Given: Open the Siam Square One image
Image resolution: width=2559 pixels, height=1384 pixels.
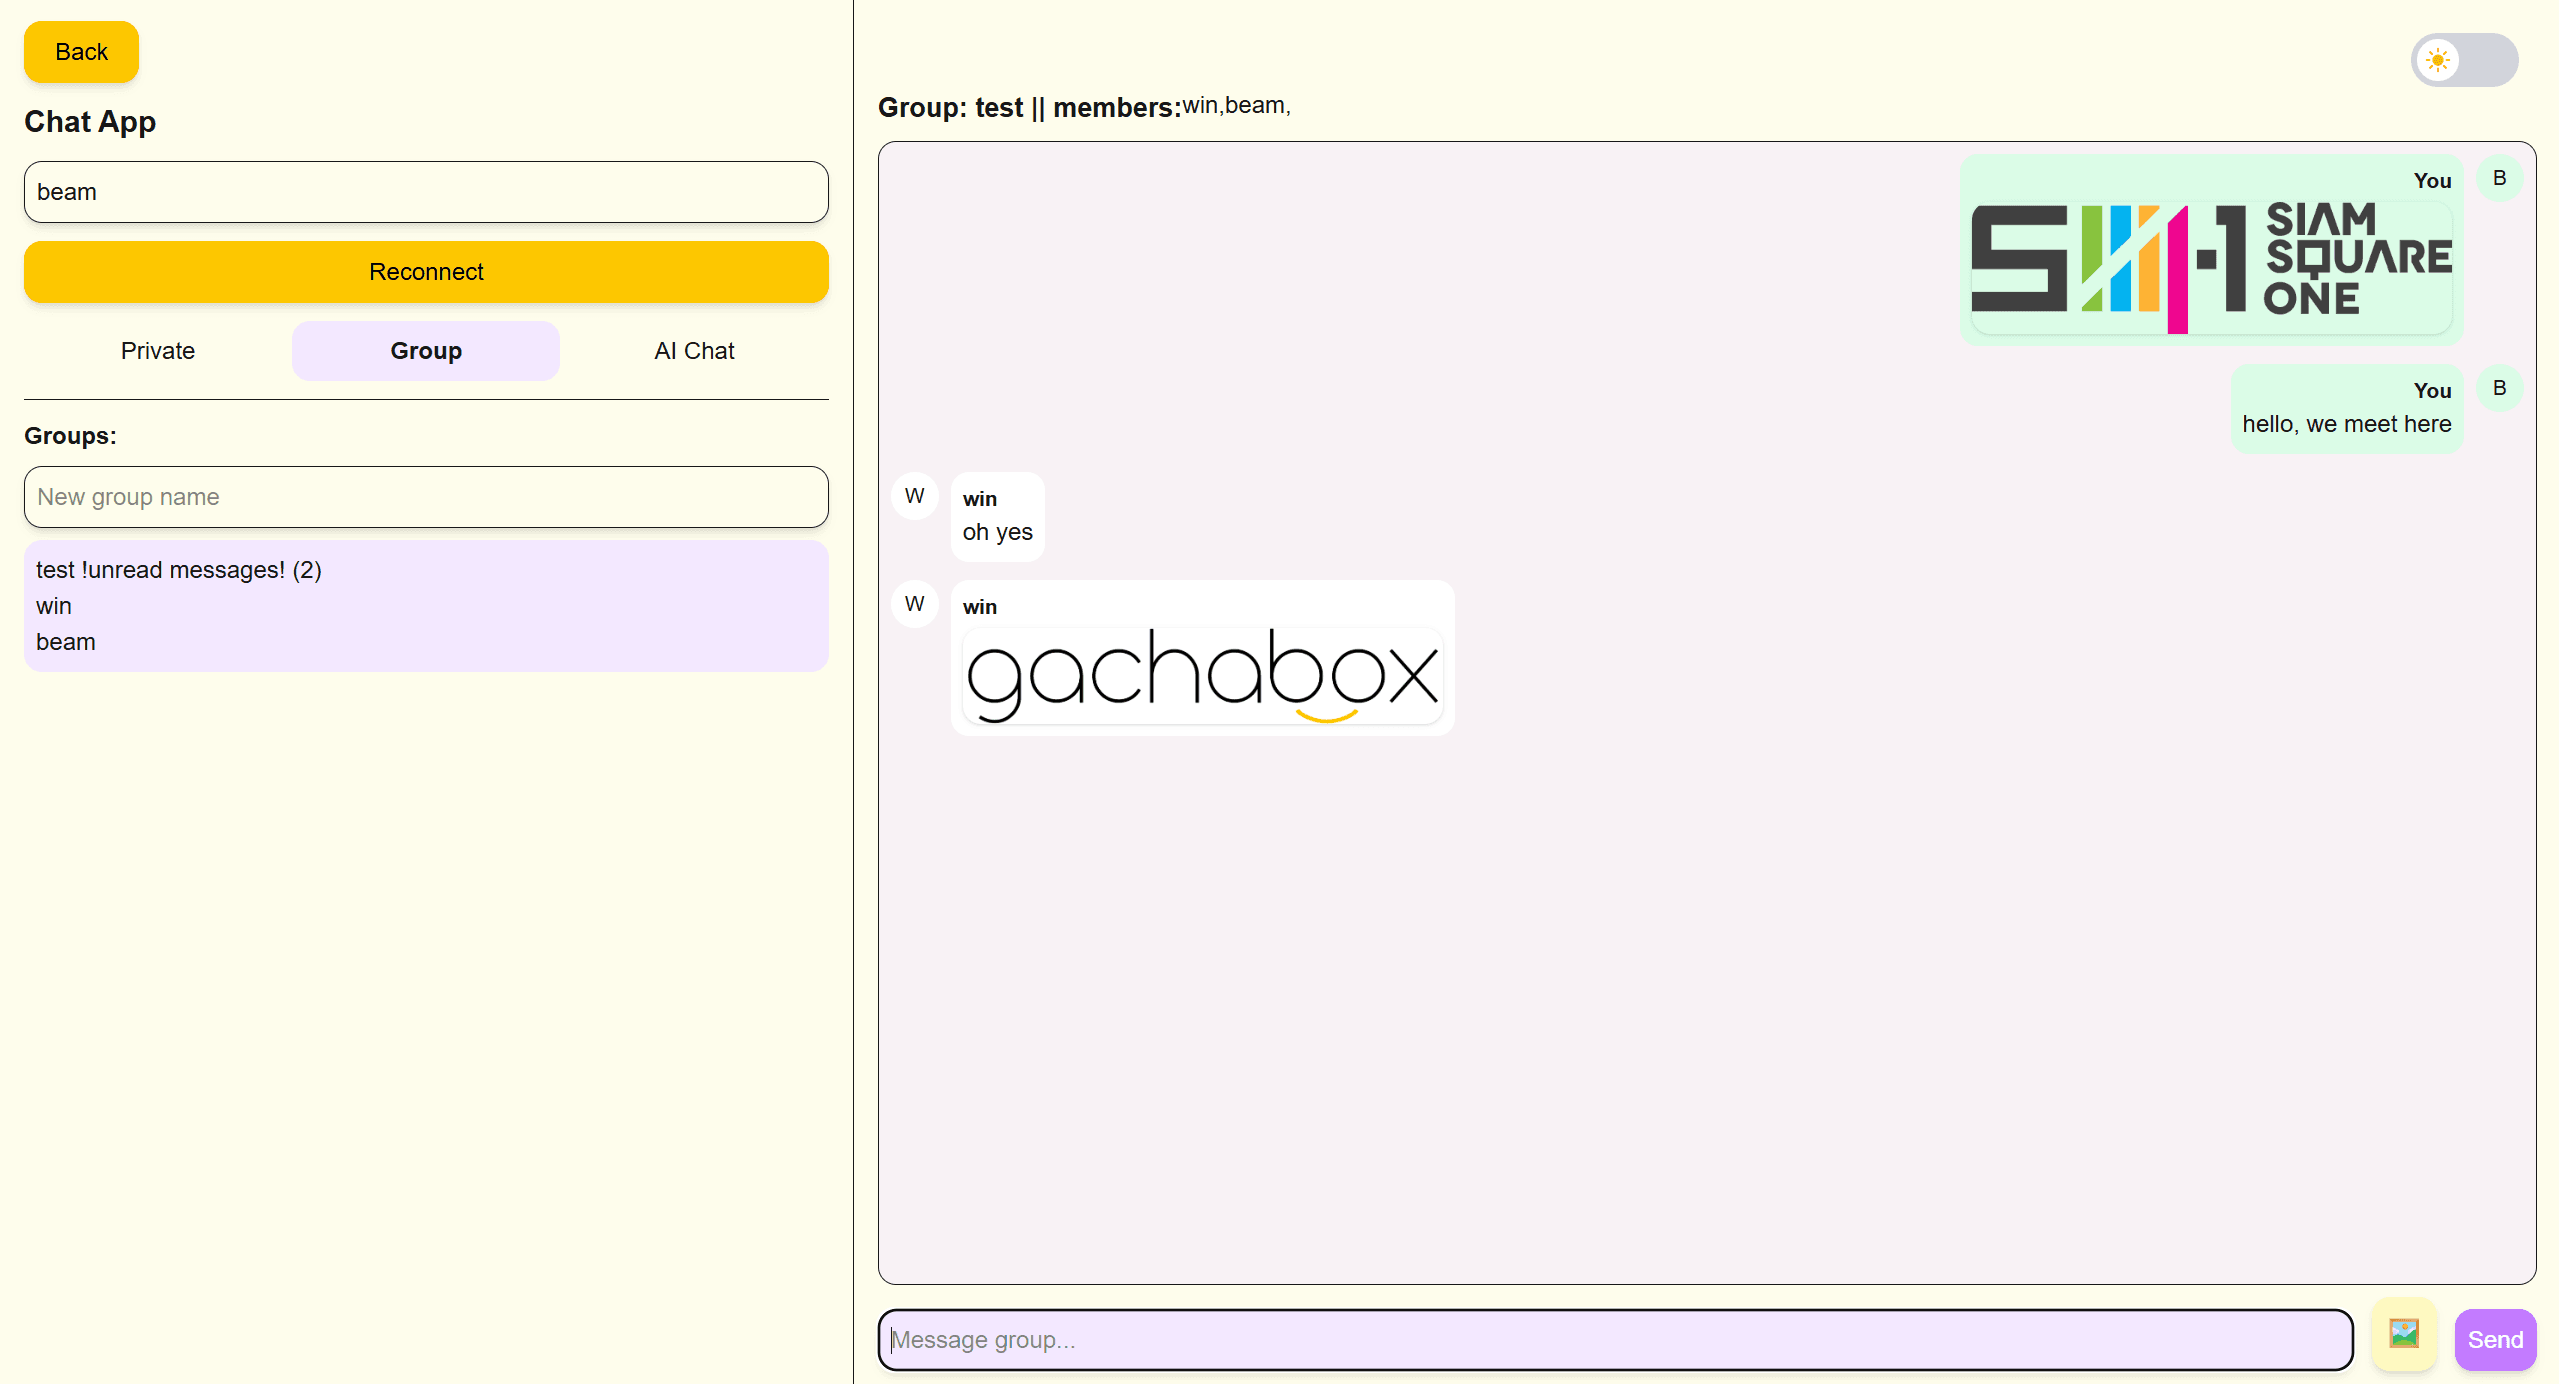Looking at the screenshot, I should [x=2211, y=268].
